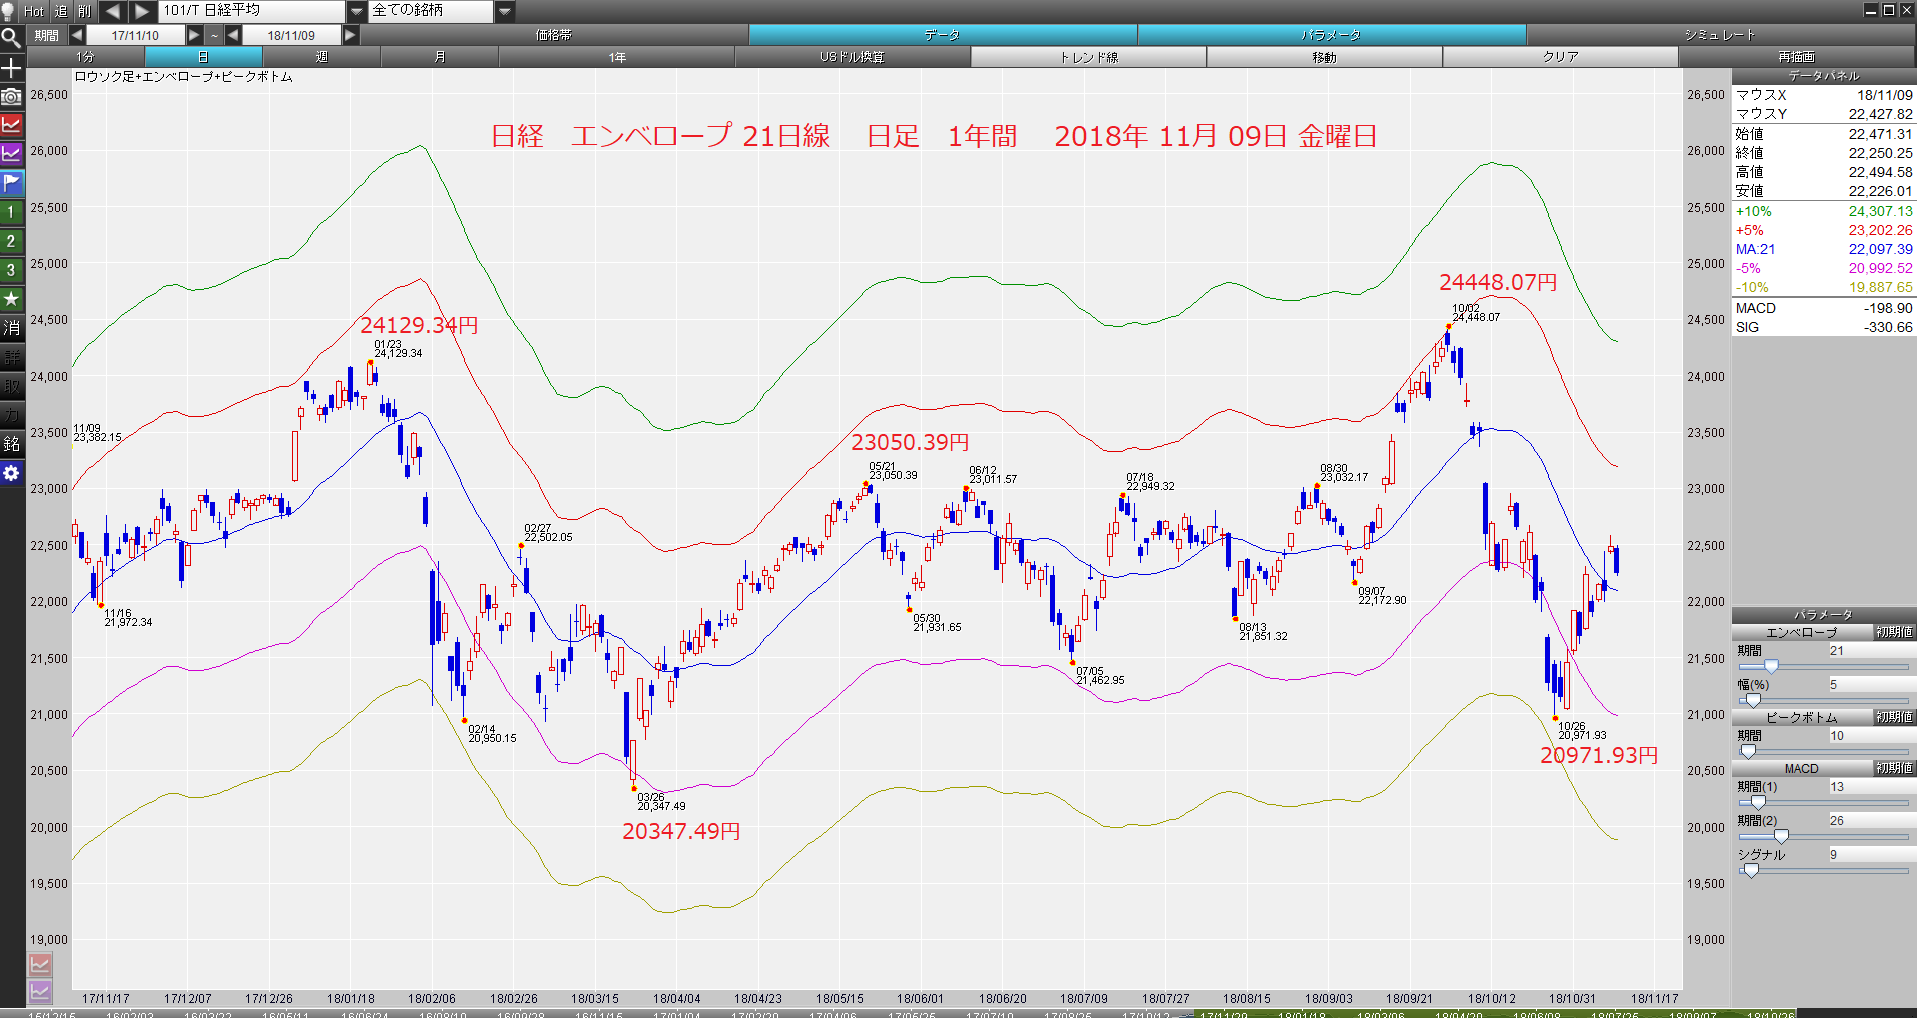Reset ピークボトム with 初期値 button
The height and width of the screenshot is (1018, 1917).
click(x=1894, y=717)
